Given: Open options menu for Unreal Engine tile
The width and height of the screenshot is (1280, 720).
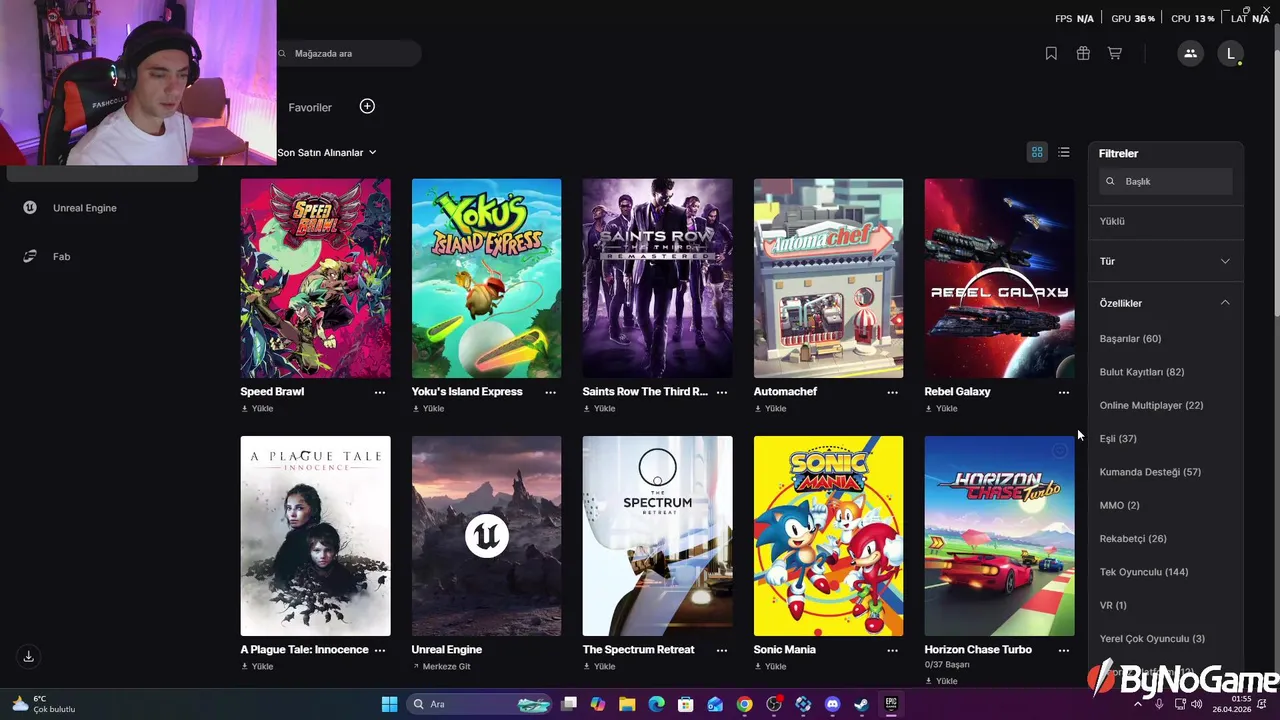Looking at the screenshot, I should tap(551, 650).
